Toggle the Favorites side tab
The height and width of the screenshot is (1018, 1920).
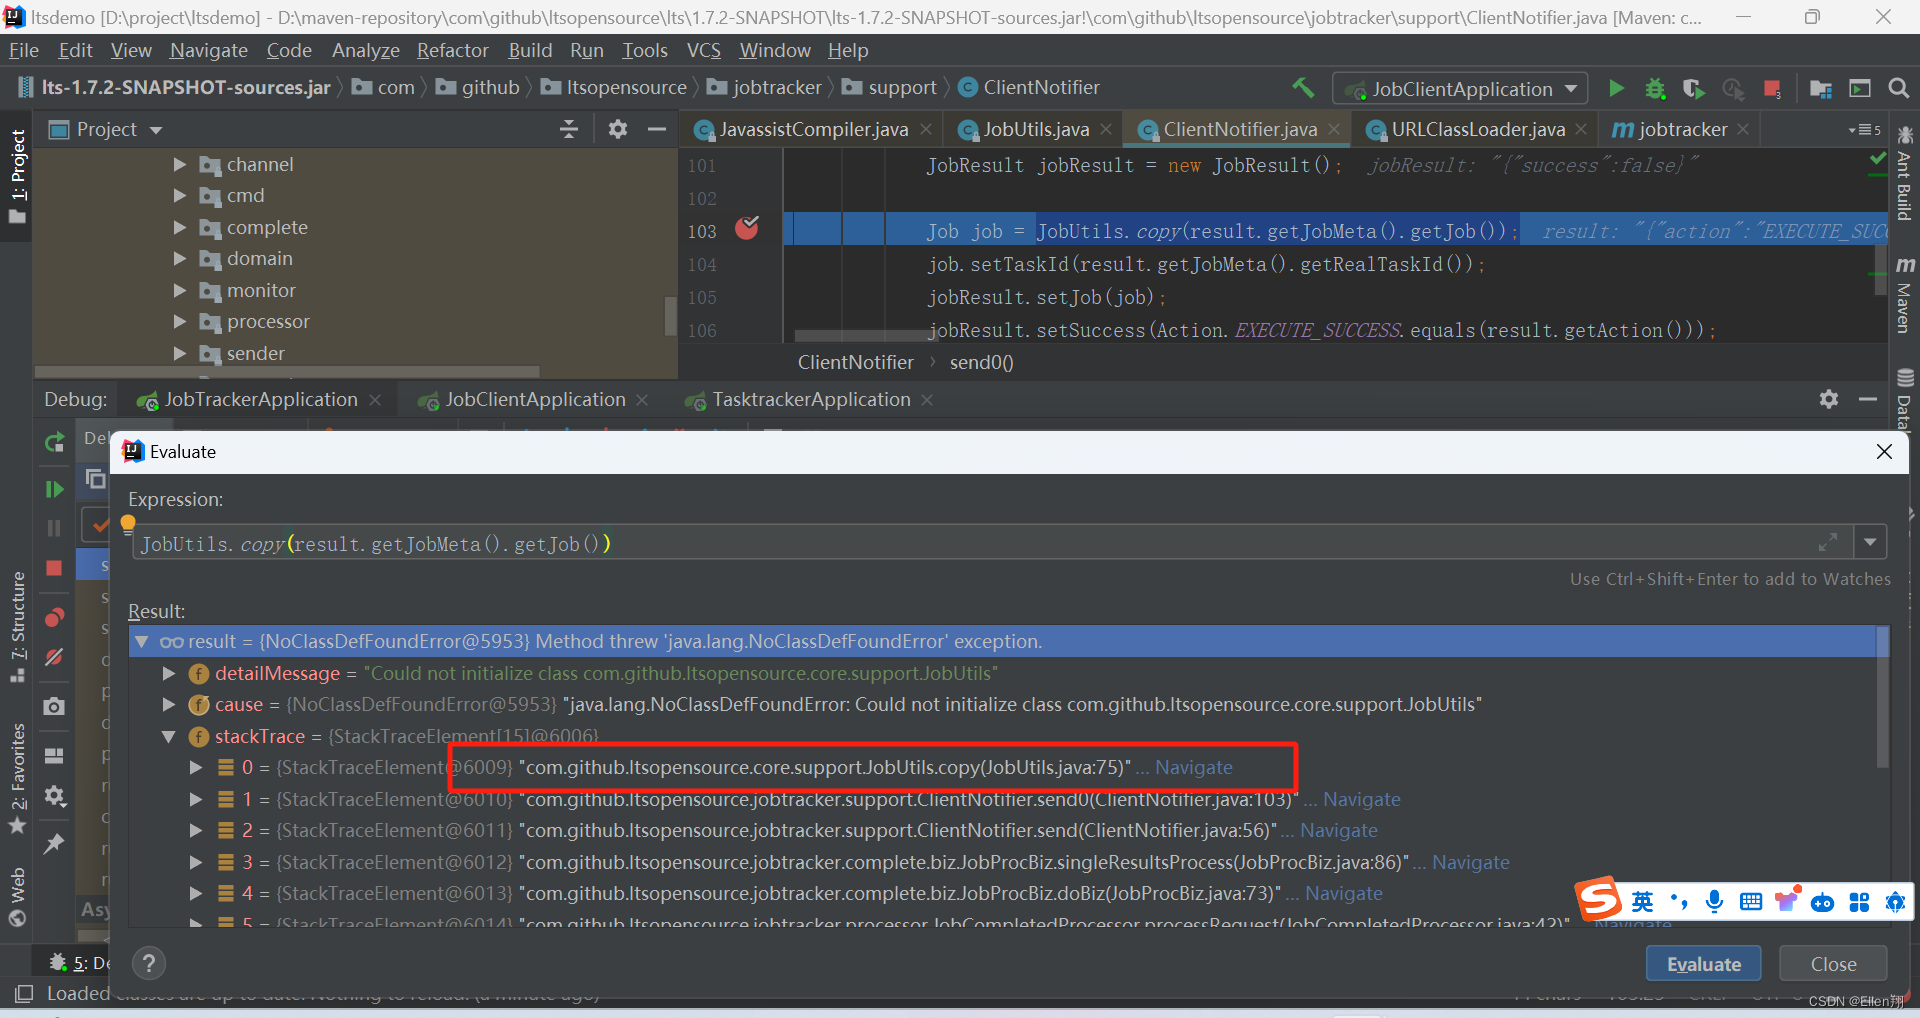[17, 778]
